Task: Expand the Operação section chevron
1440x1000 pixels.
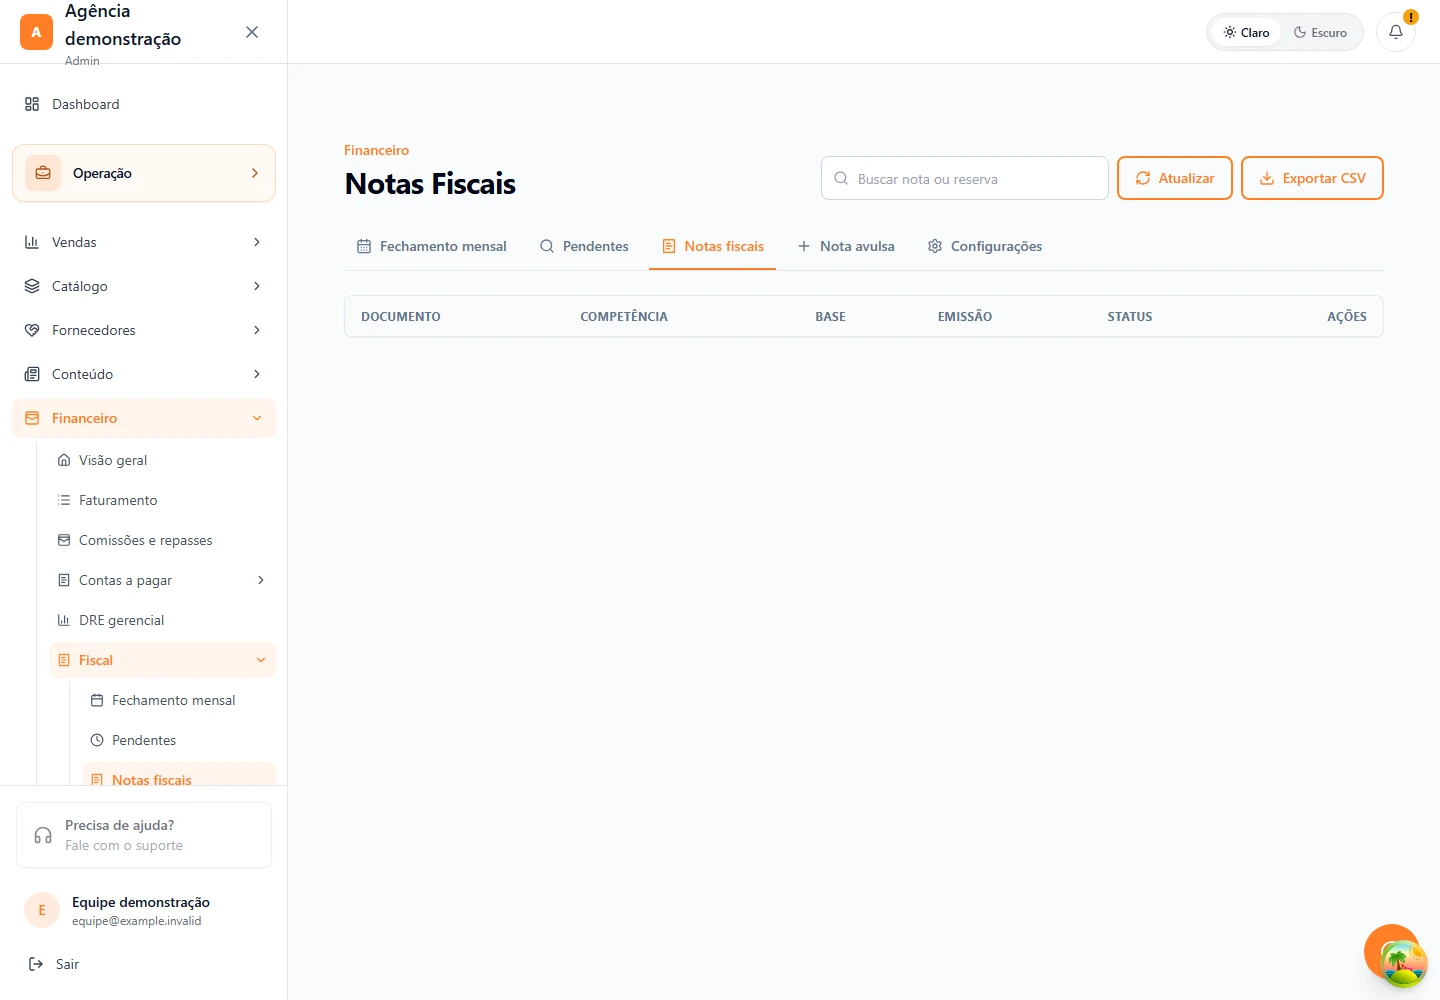Action: (255, 173)
